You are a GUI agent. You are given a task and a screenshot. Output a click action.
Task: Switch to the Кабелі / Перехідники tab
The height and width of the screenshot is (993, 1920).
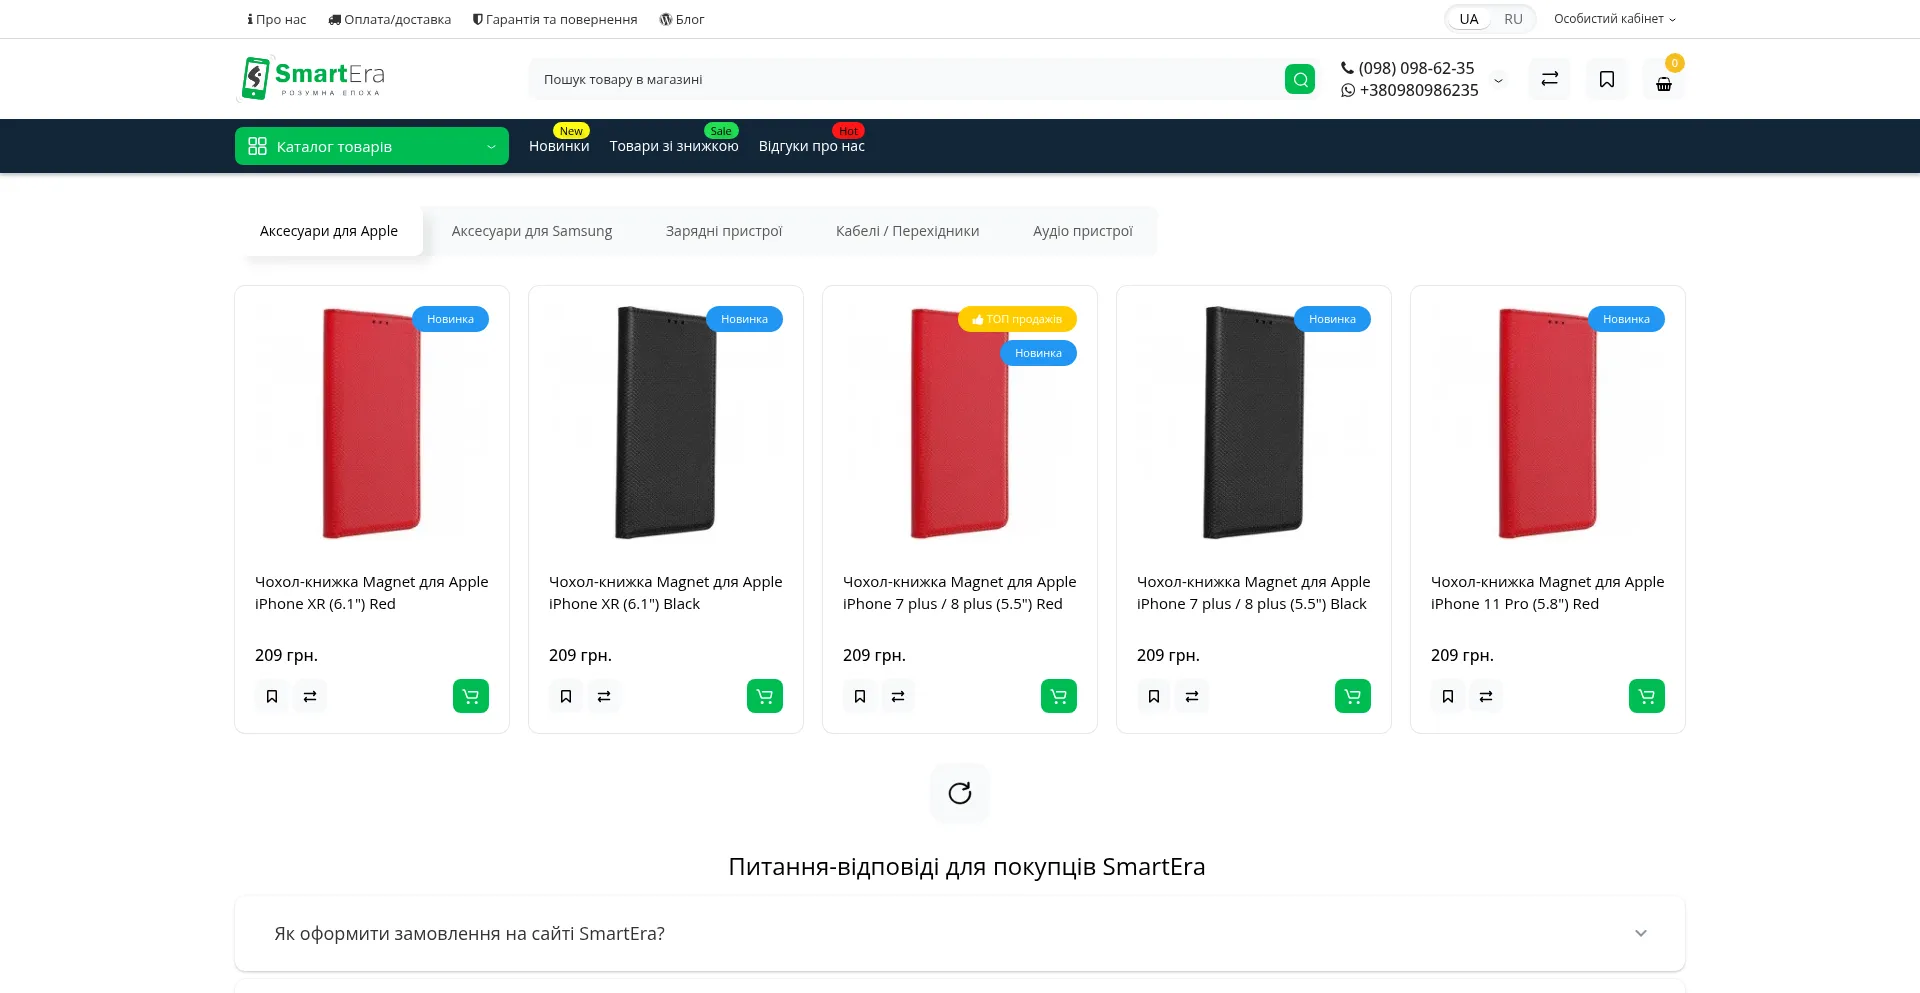pos(908,231)
